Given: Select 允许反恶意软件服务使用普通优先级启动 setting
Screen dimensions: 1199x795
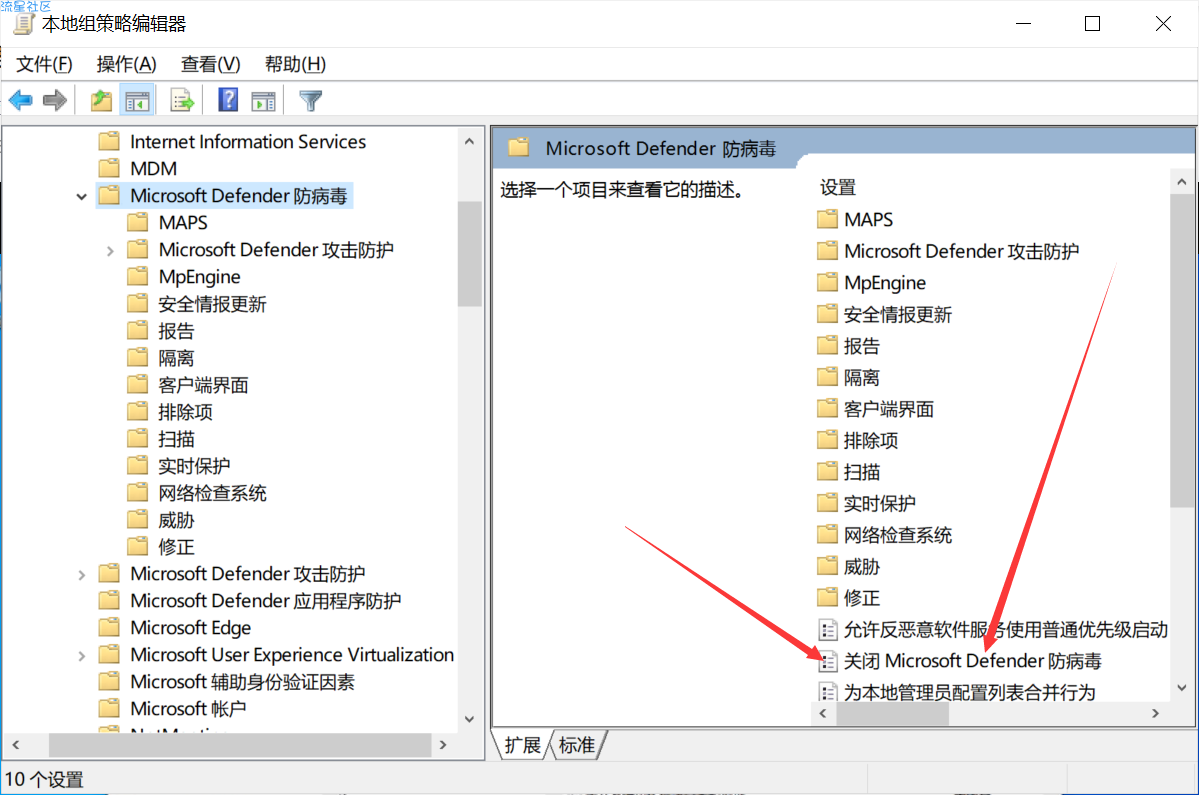Looking at the screenshot, I should click(x=1005, y=629).
